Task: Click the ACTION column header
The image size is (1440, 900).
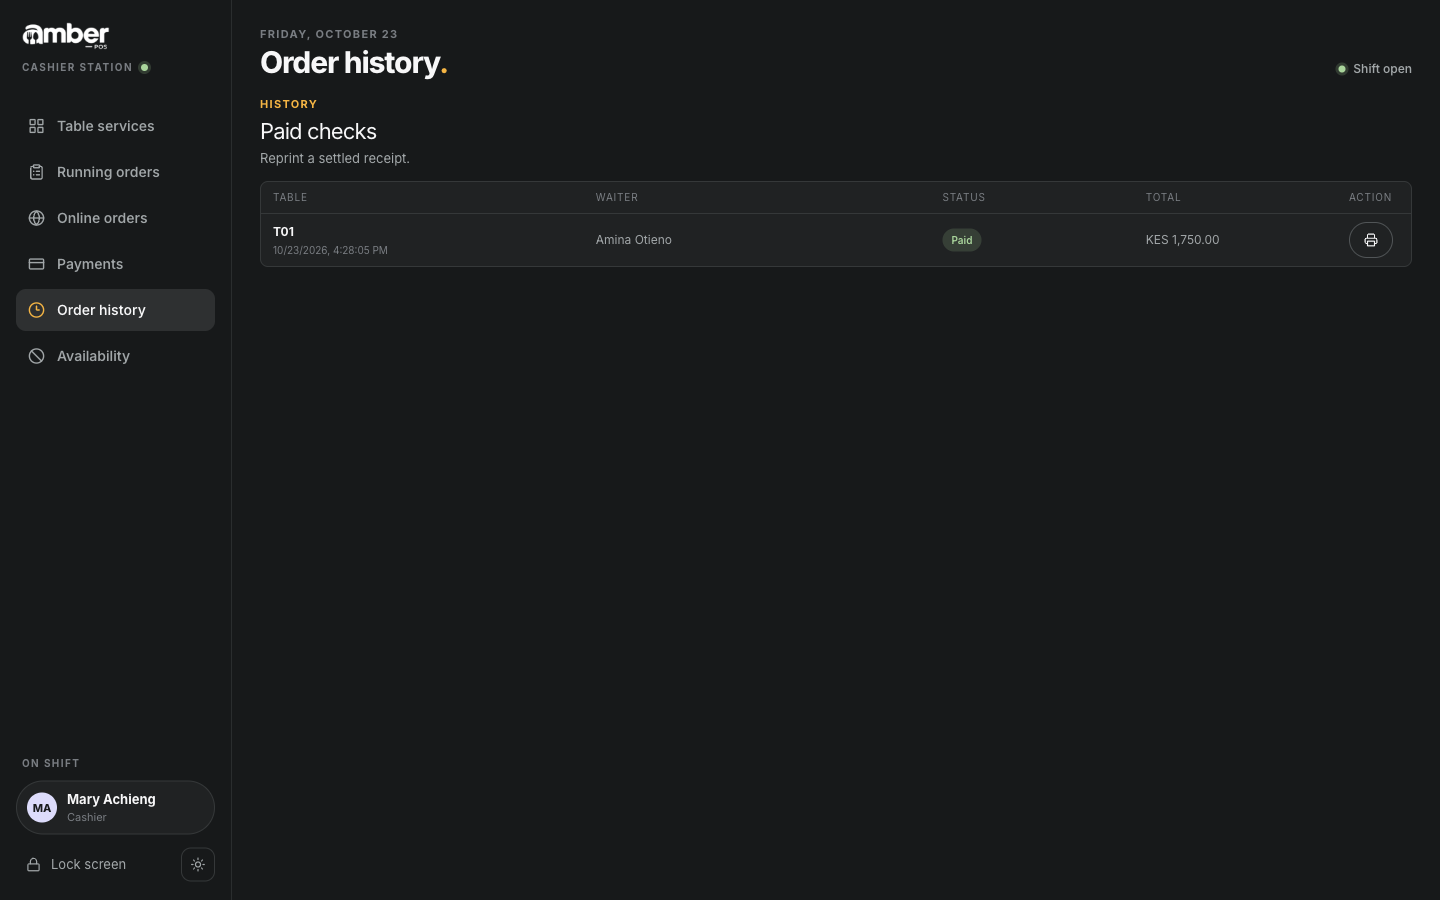Action: point(1370,198)
